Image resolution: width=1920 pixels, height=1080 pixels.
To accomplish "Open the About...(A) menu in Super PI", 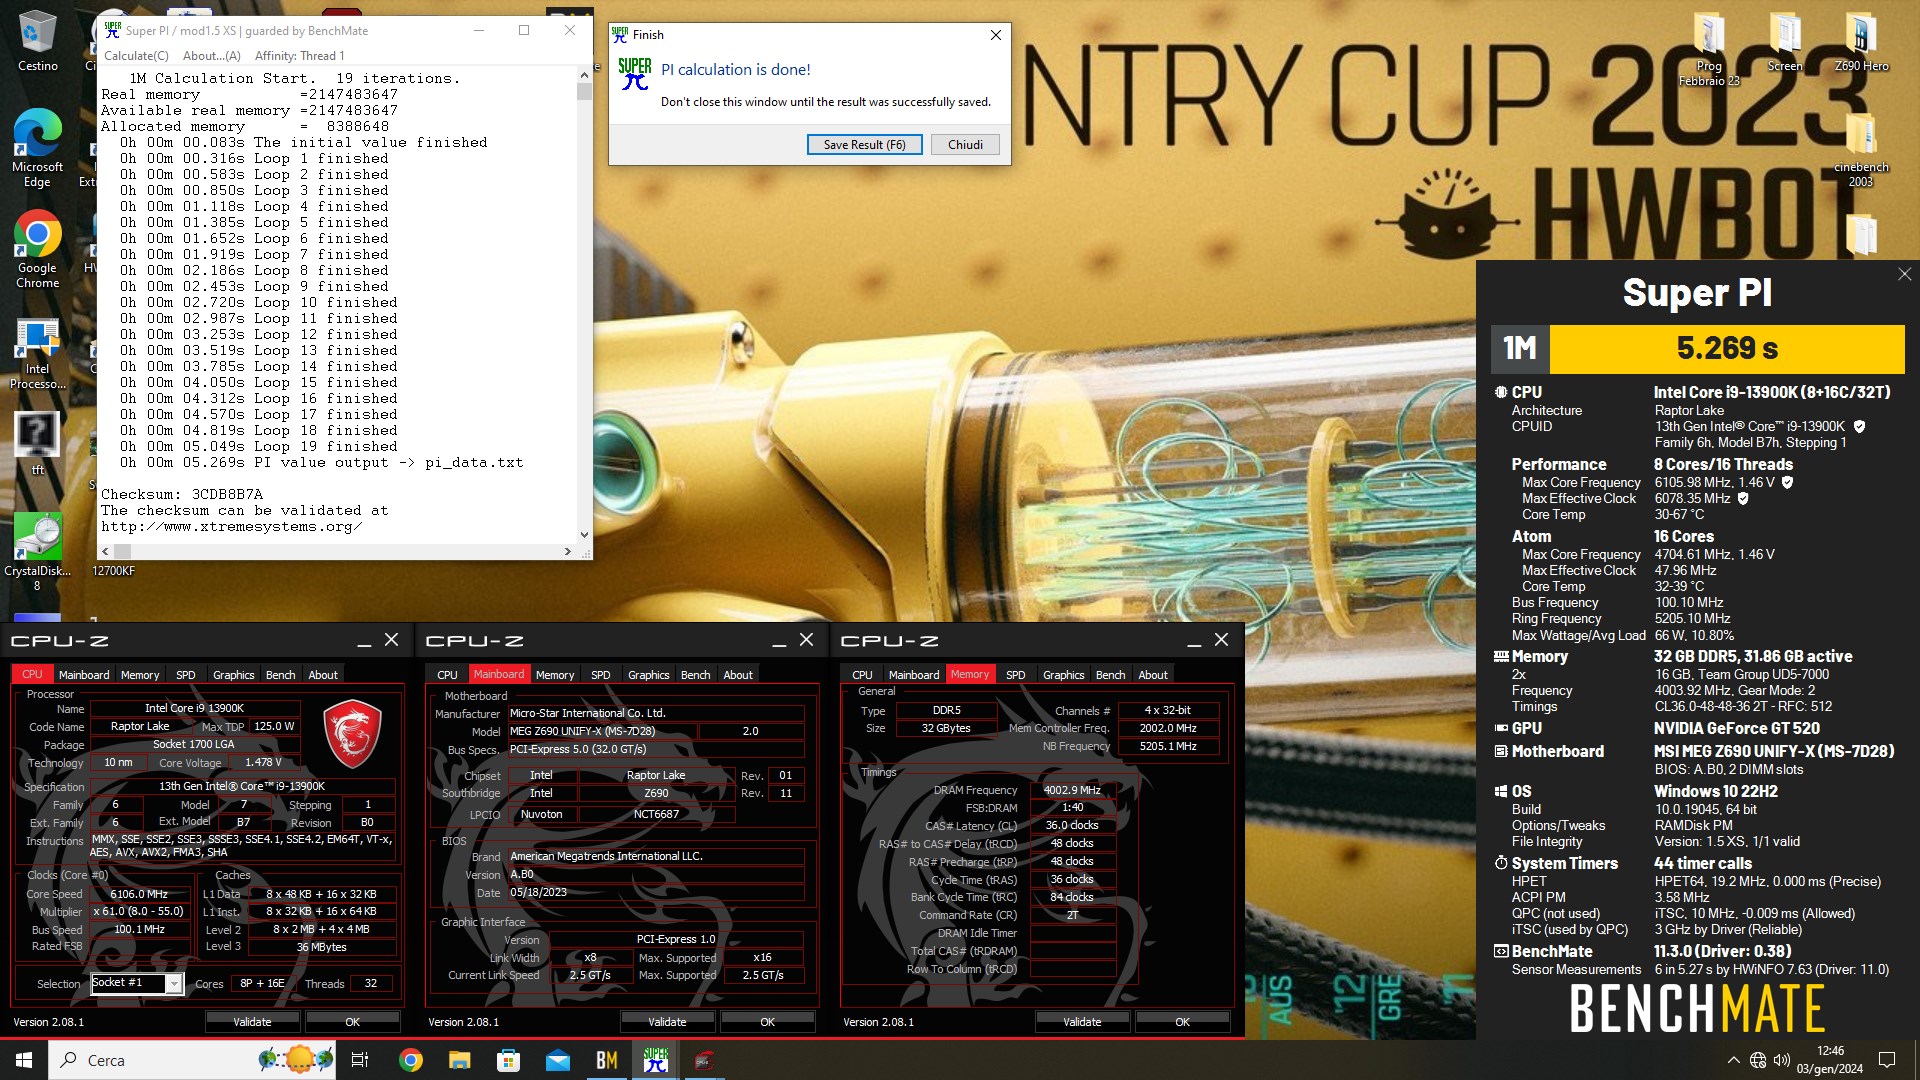I will click(211, 56).
